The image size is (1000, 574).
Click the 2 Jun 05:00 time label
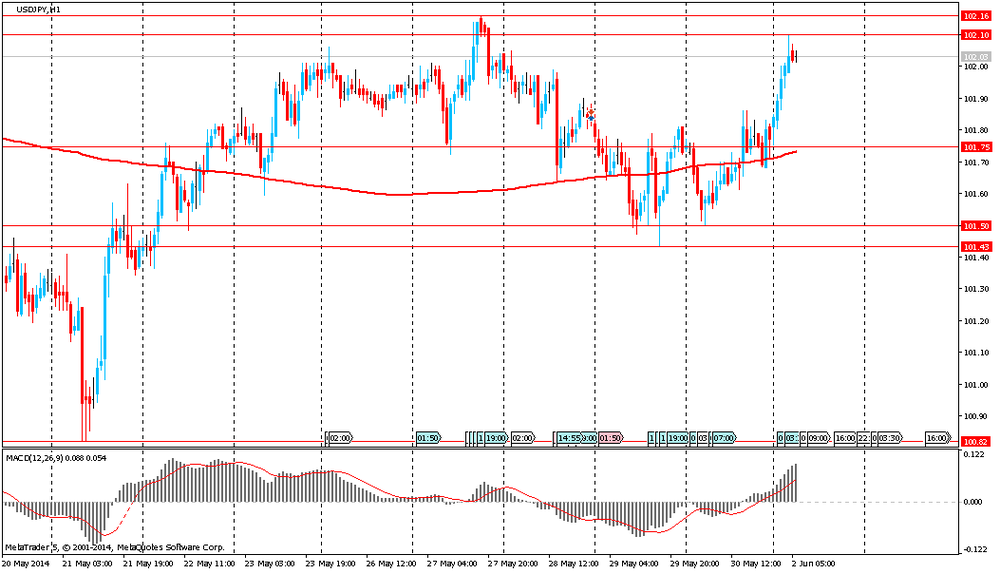(813, 564)
